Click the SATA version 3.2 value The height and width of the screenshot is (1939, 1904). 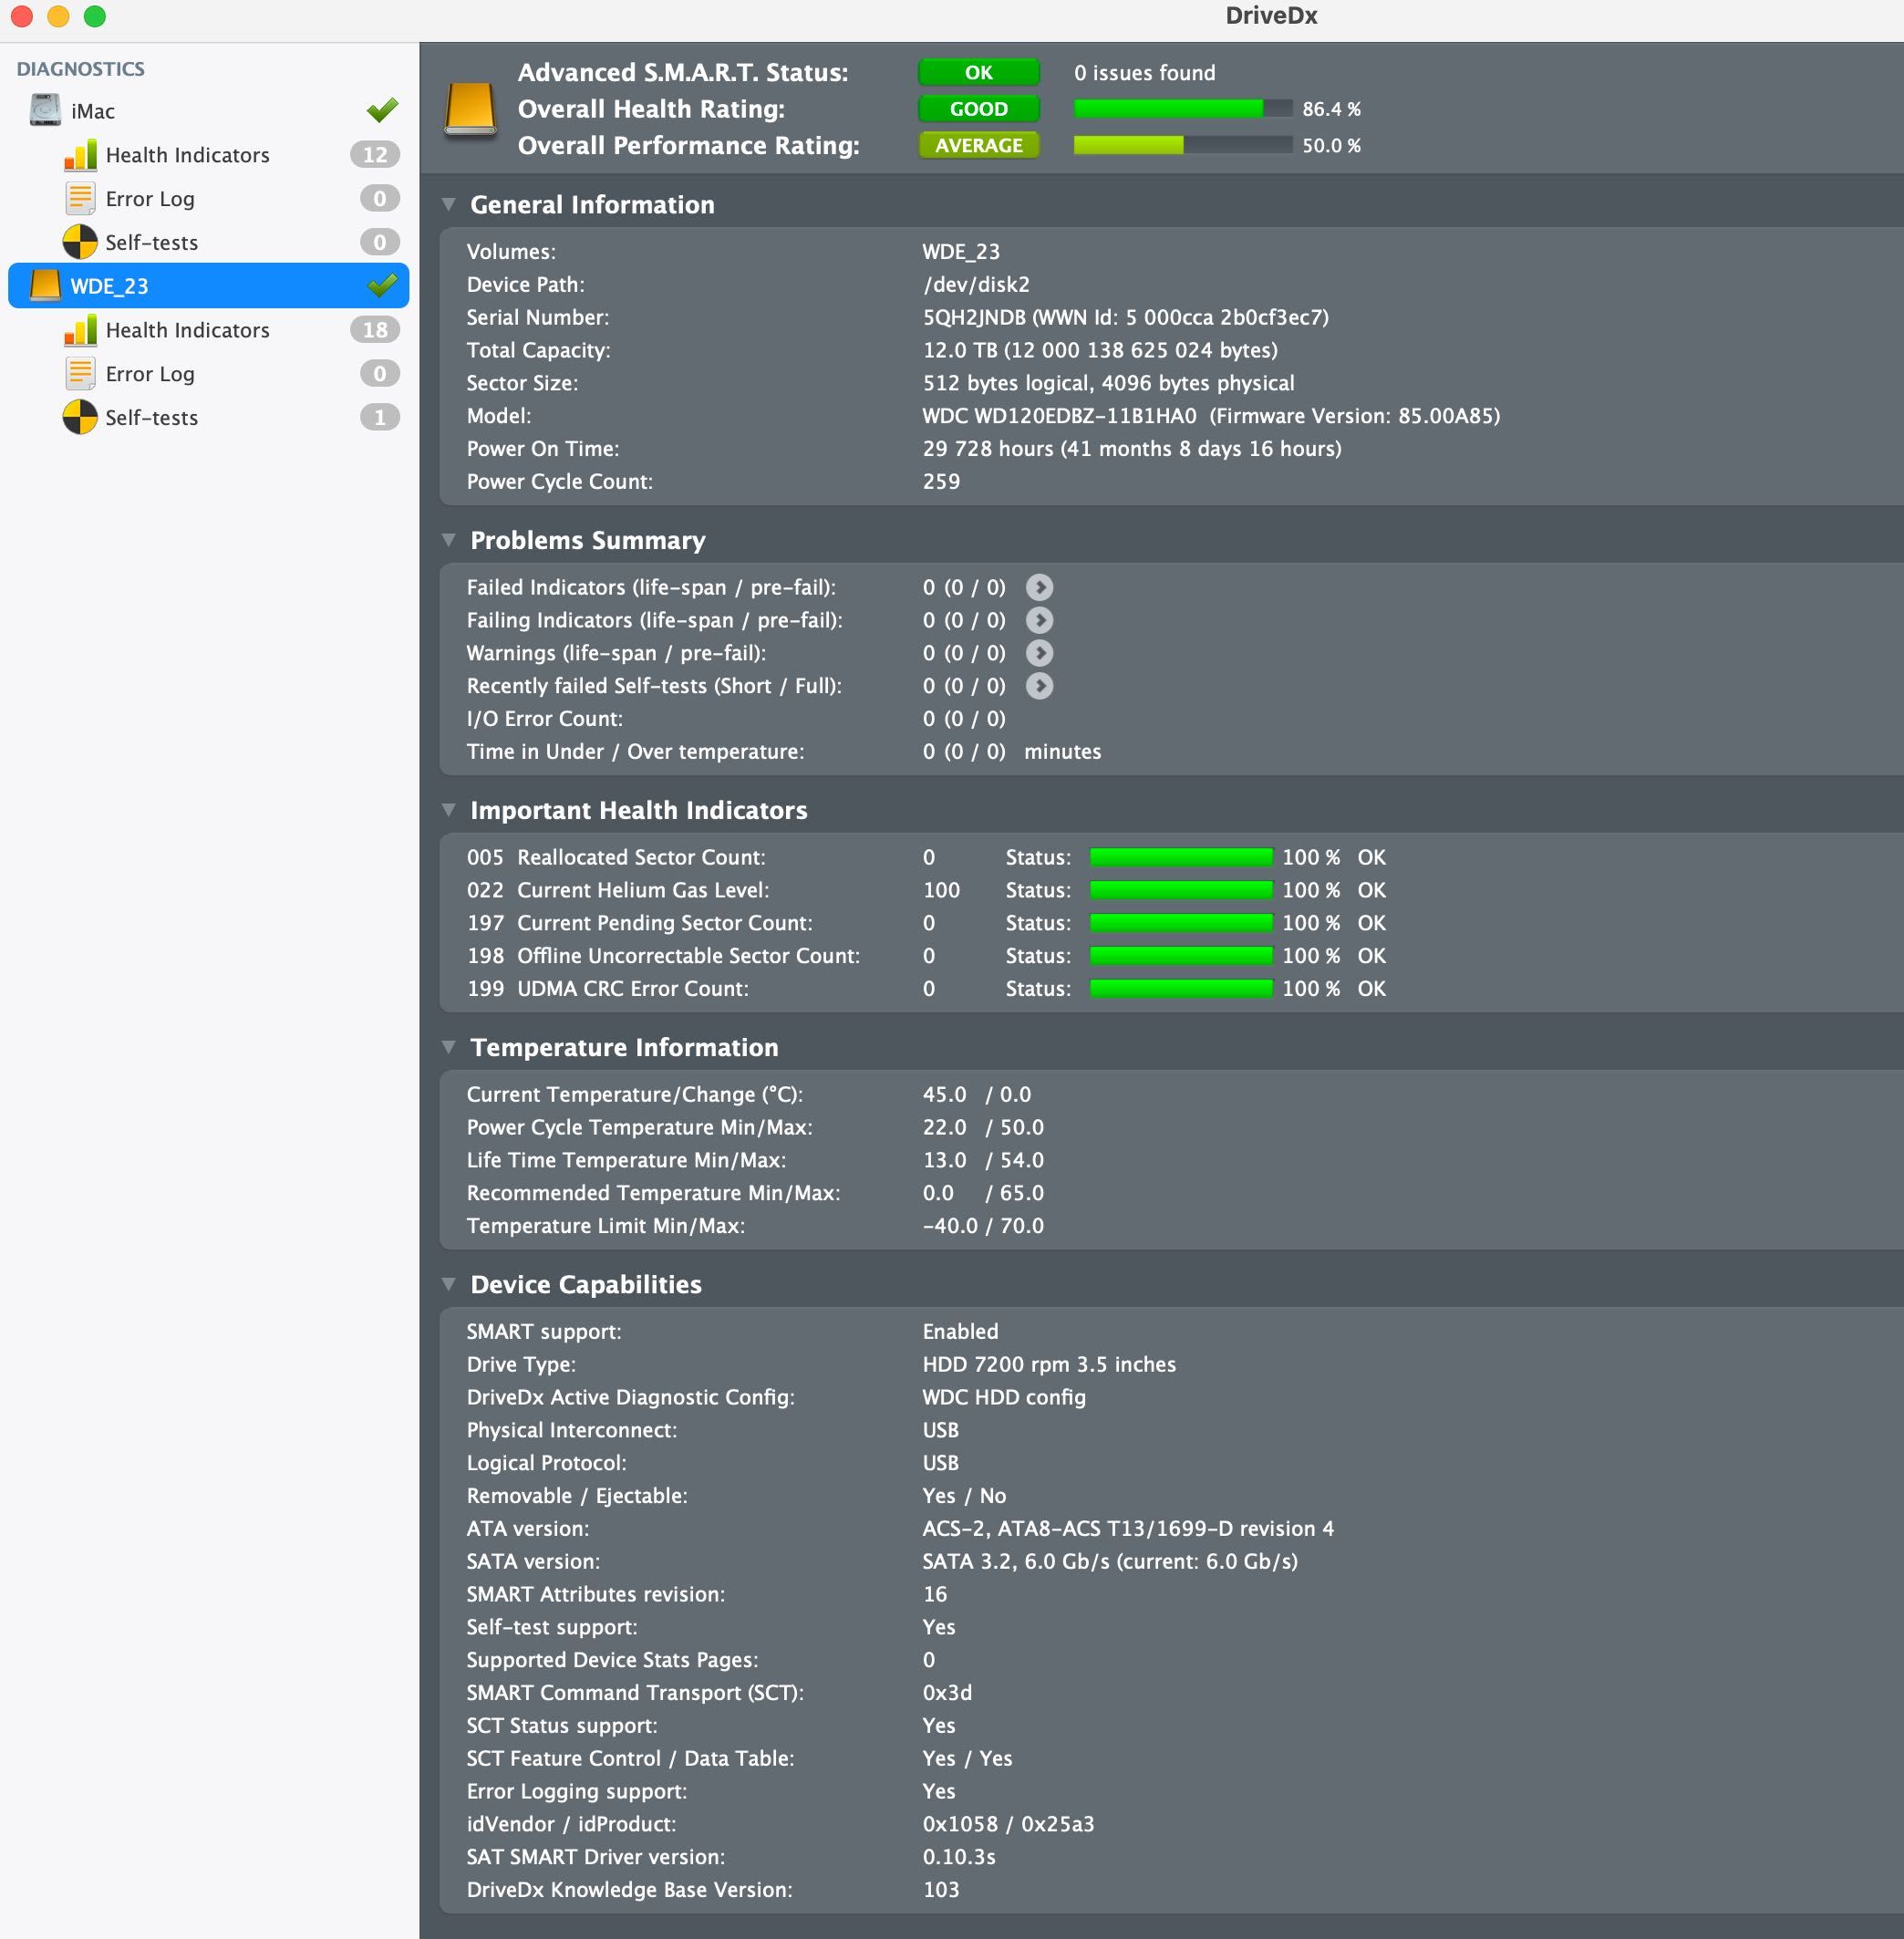click(x=1110, y=1561)
